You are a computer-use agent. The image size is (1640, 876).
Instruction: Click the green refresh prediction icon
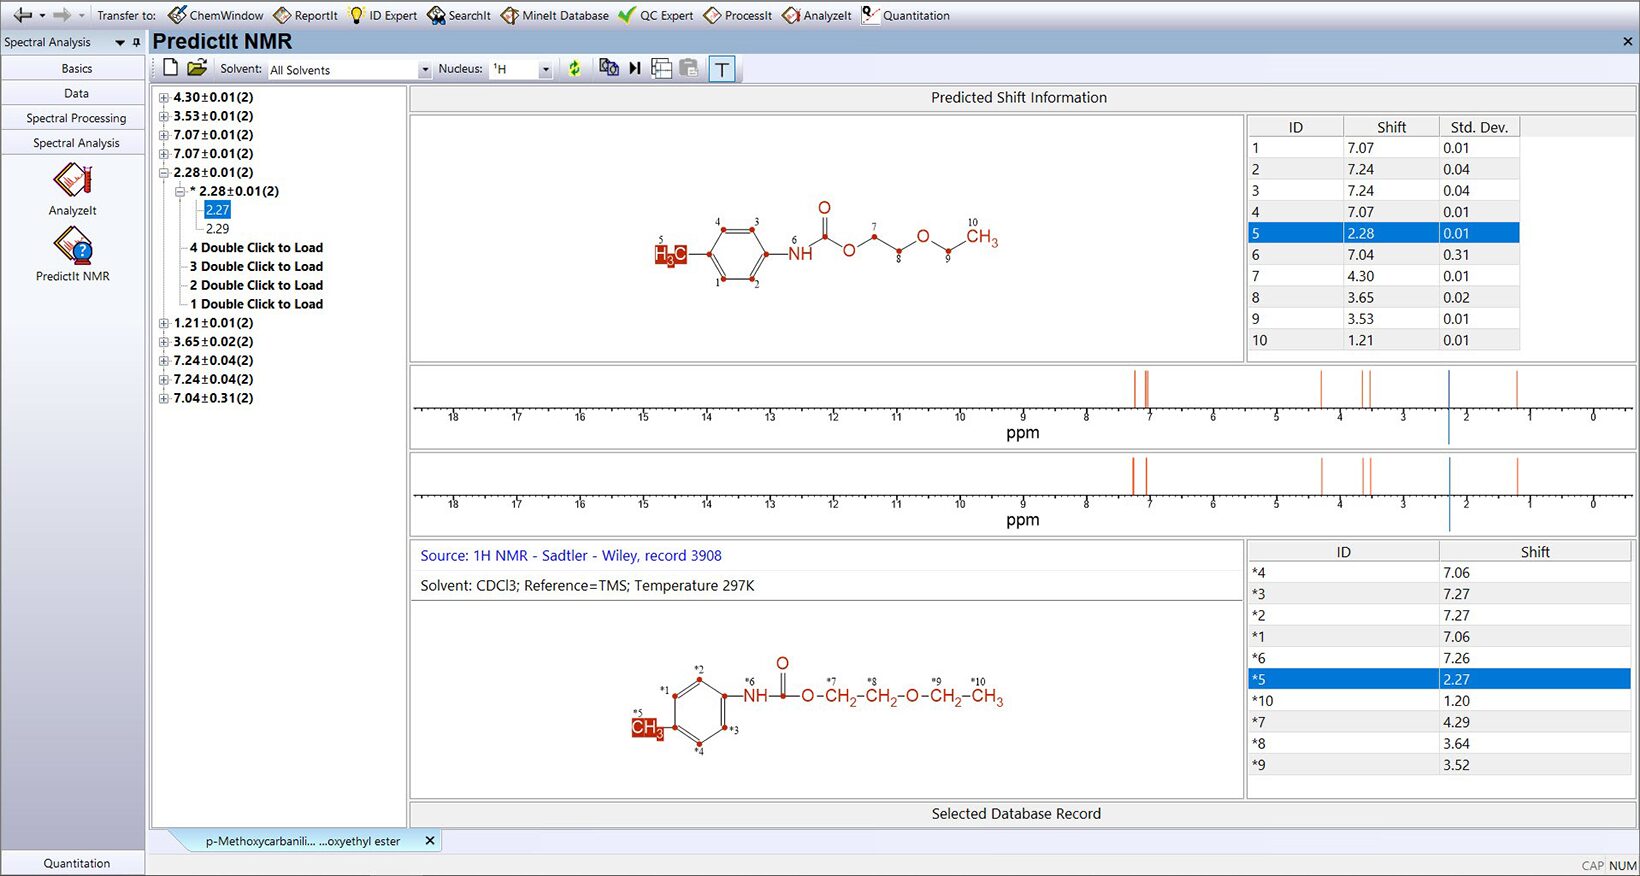[x=574, y=68]
